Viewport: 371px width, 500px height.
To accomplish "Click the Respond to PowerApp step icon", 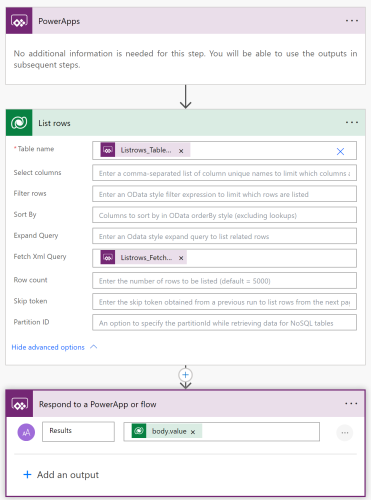I will [19, 404].
